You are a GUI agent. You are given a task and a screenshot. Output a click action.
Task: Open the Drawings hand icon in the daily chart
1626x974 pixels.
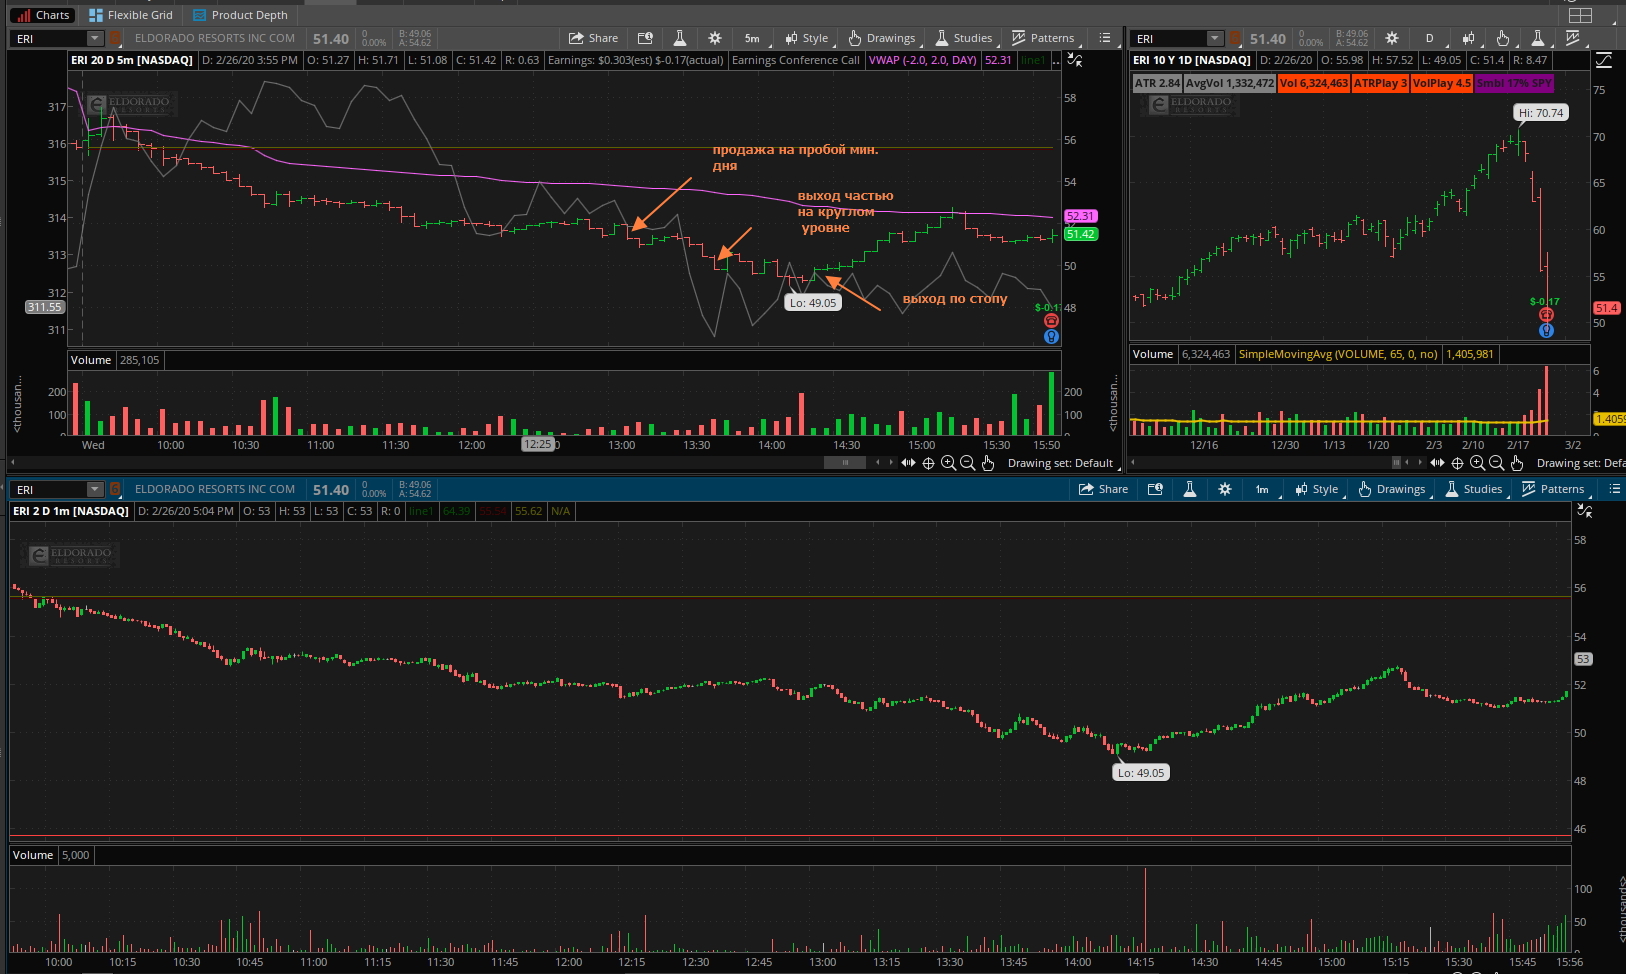coord(1502,38)
